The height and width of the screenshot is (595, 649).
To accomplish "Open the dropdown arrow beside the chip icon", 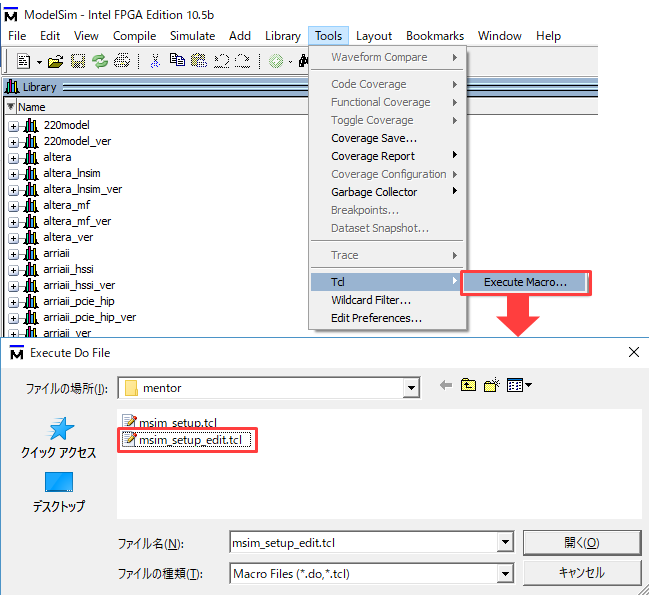I will 291,62.
